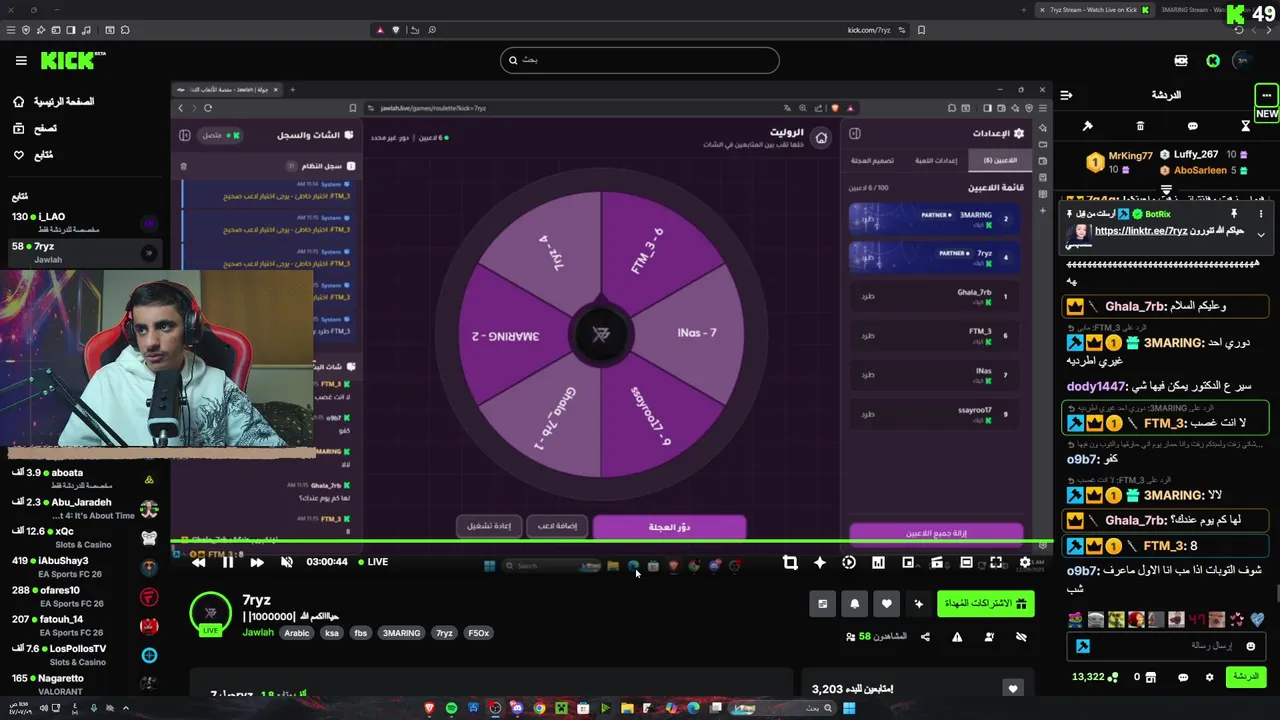Click the sparkle button beside gifted subs
This screenshot has width=1280, height=720.
coord(918,603)
